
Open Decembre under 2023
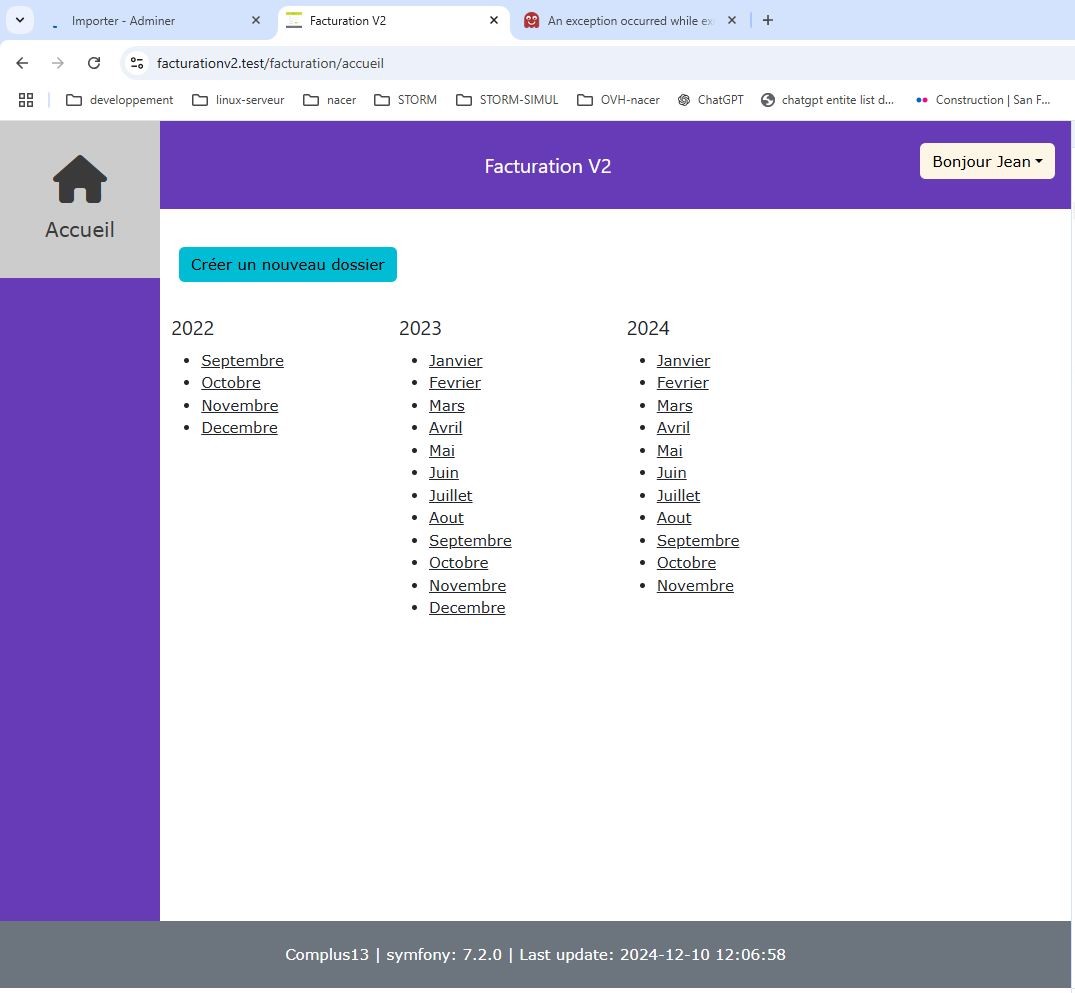pos(467,608)
